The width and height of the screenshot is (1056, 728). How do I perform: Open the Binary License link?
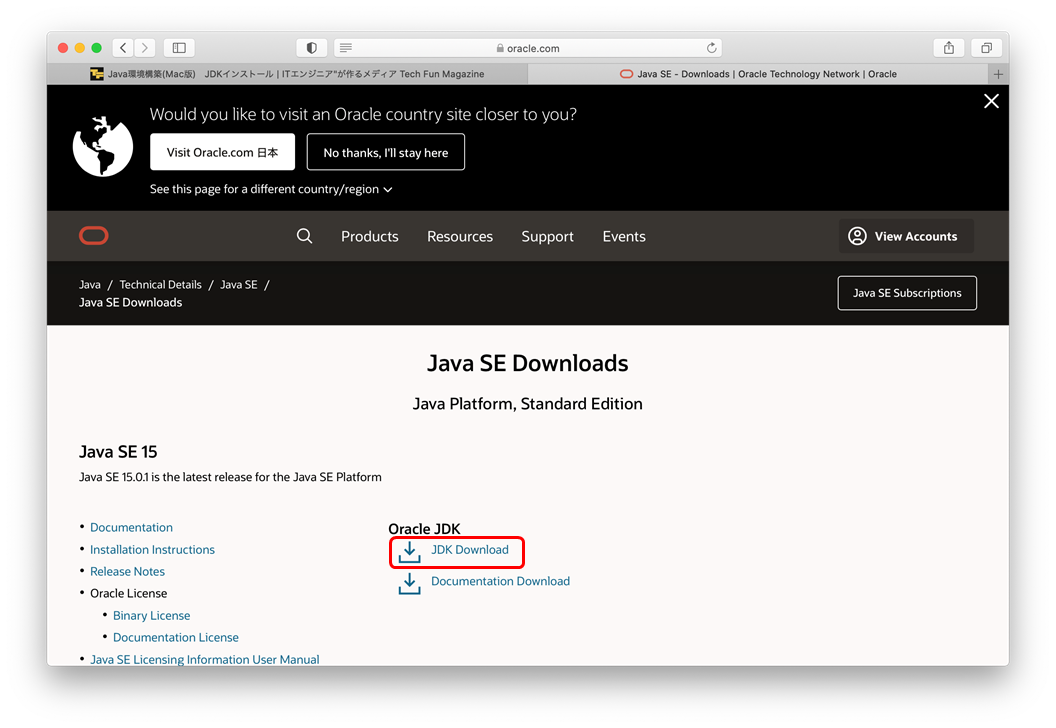pos(152,616)
